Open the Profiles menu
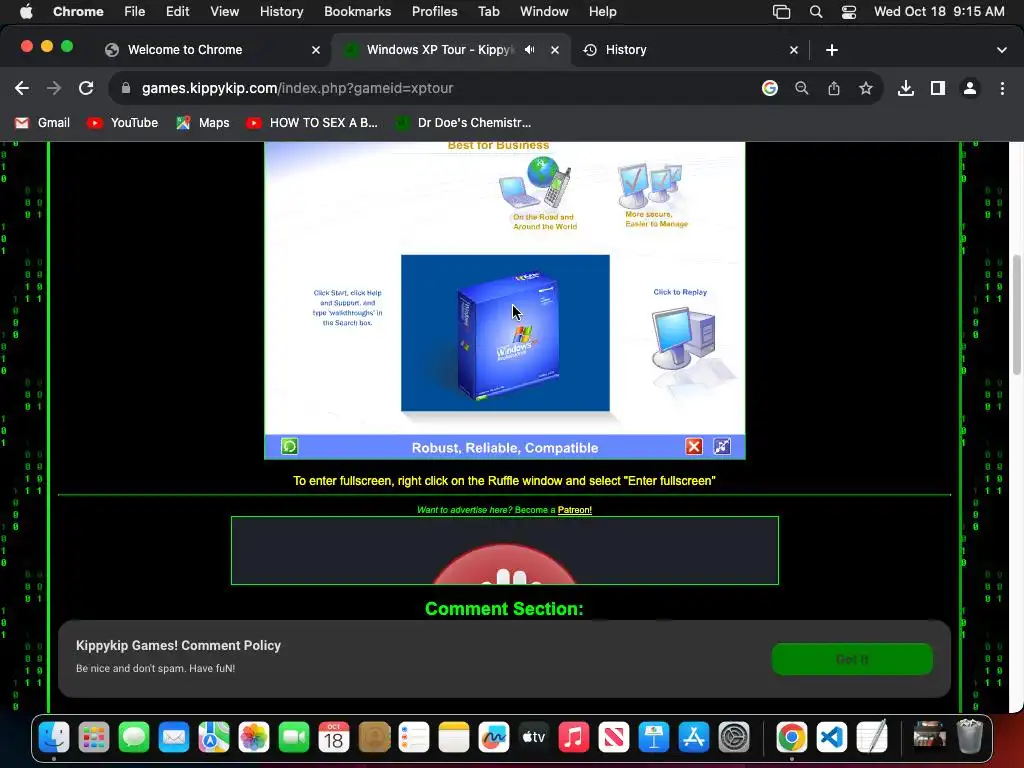The width and height of the screenshot is (1024, 768). 435,12
